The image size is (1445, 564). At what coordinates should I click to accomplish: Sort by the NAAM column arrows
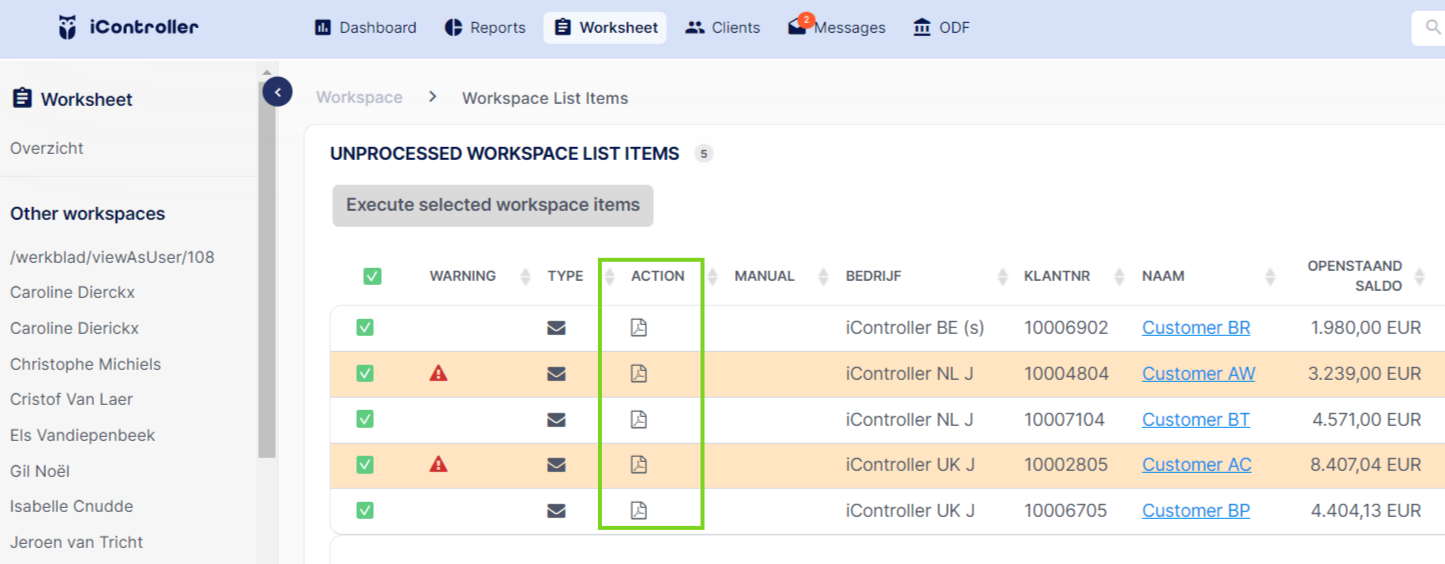(1270, 276)
